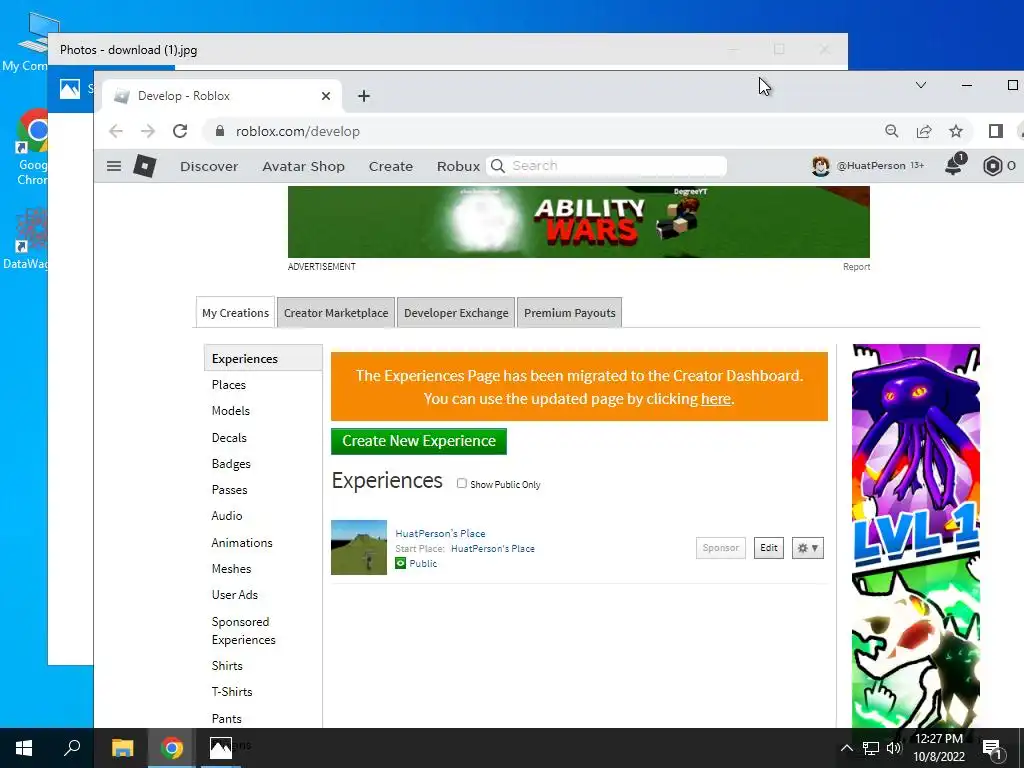Image resolution: width=1024 pixels, height=768 pixels.
Task: Click the Roblox logo home icon
Action: [144, 166]
